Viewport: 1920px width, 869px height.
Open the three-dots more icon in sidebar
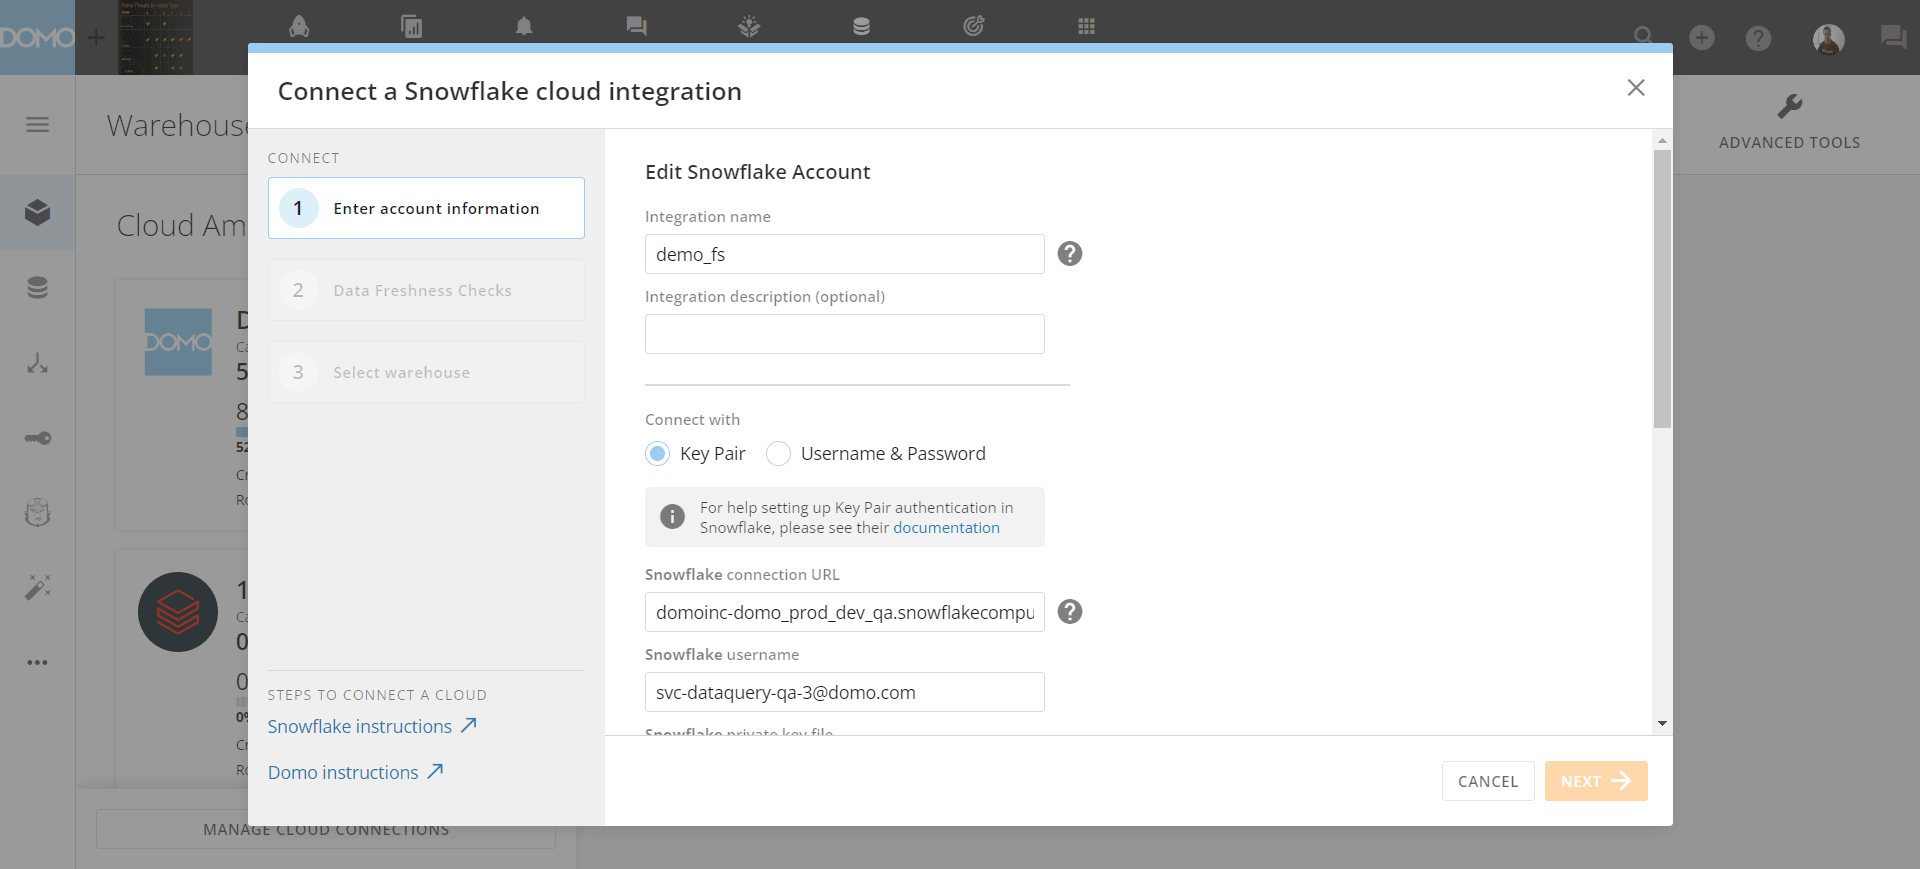[38, 662]
